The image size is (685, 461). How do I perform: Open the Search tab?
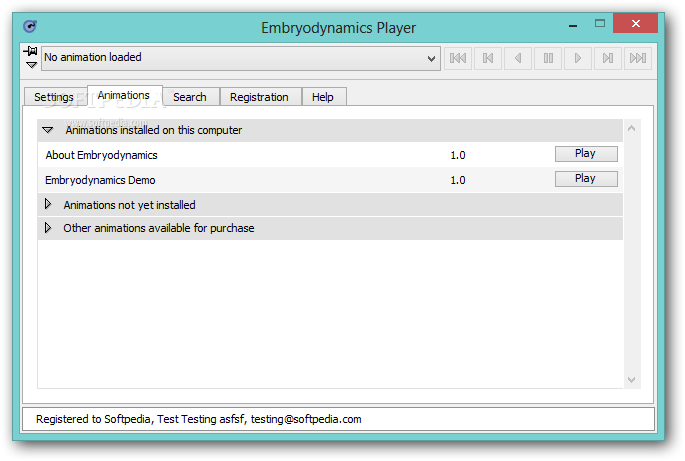tap(190, 97)
